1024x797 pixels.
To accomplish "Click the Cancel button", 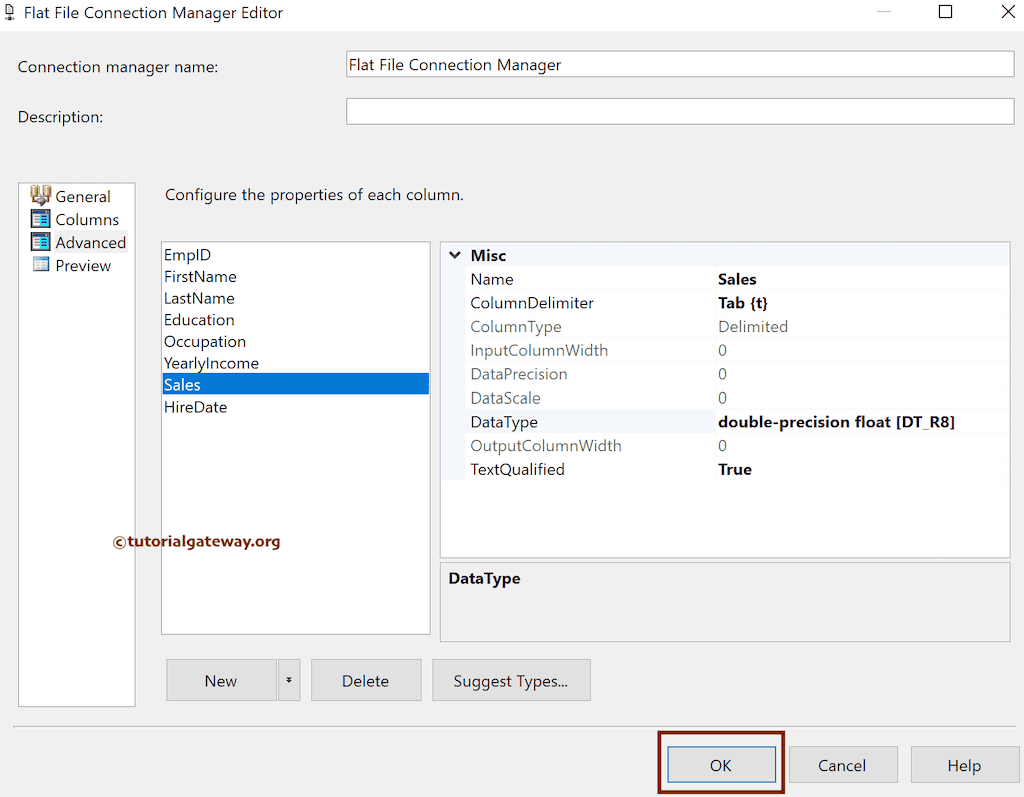I will point(843,764).
